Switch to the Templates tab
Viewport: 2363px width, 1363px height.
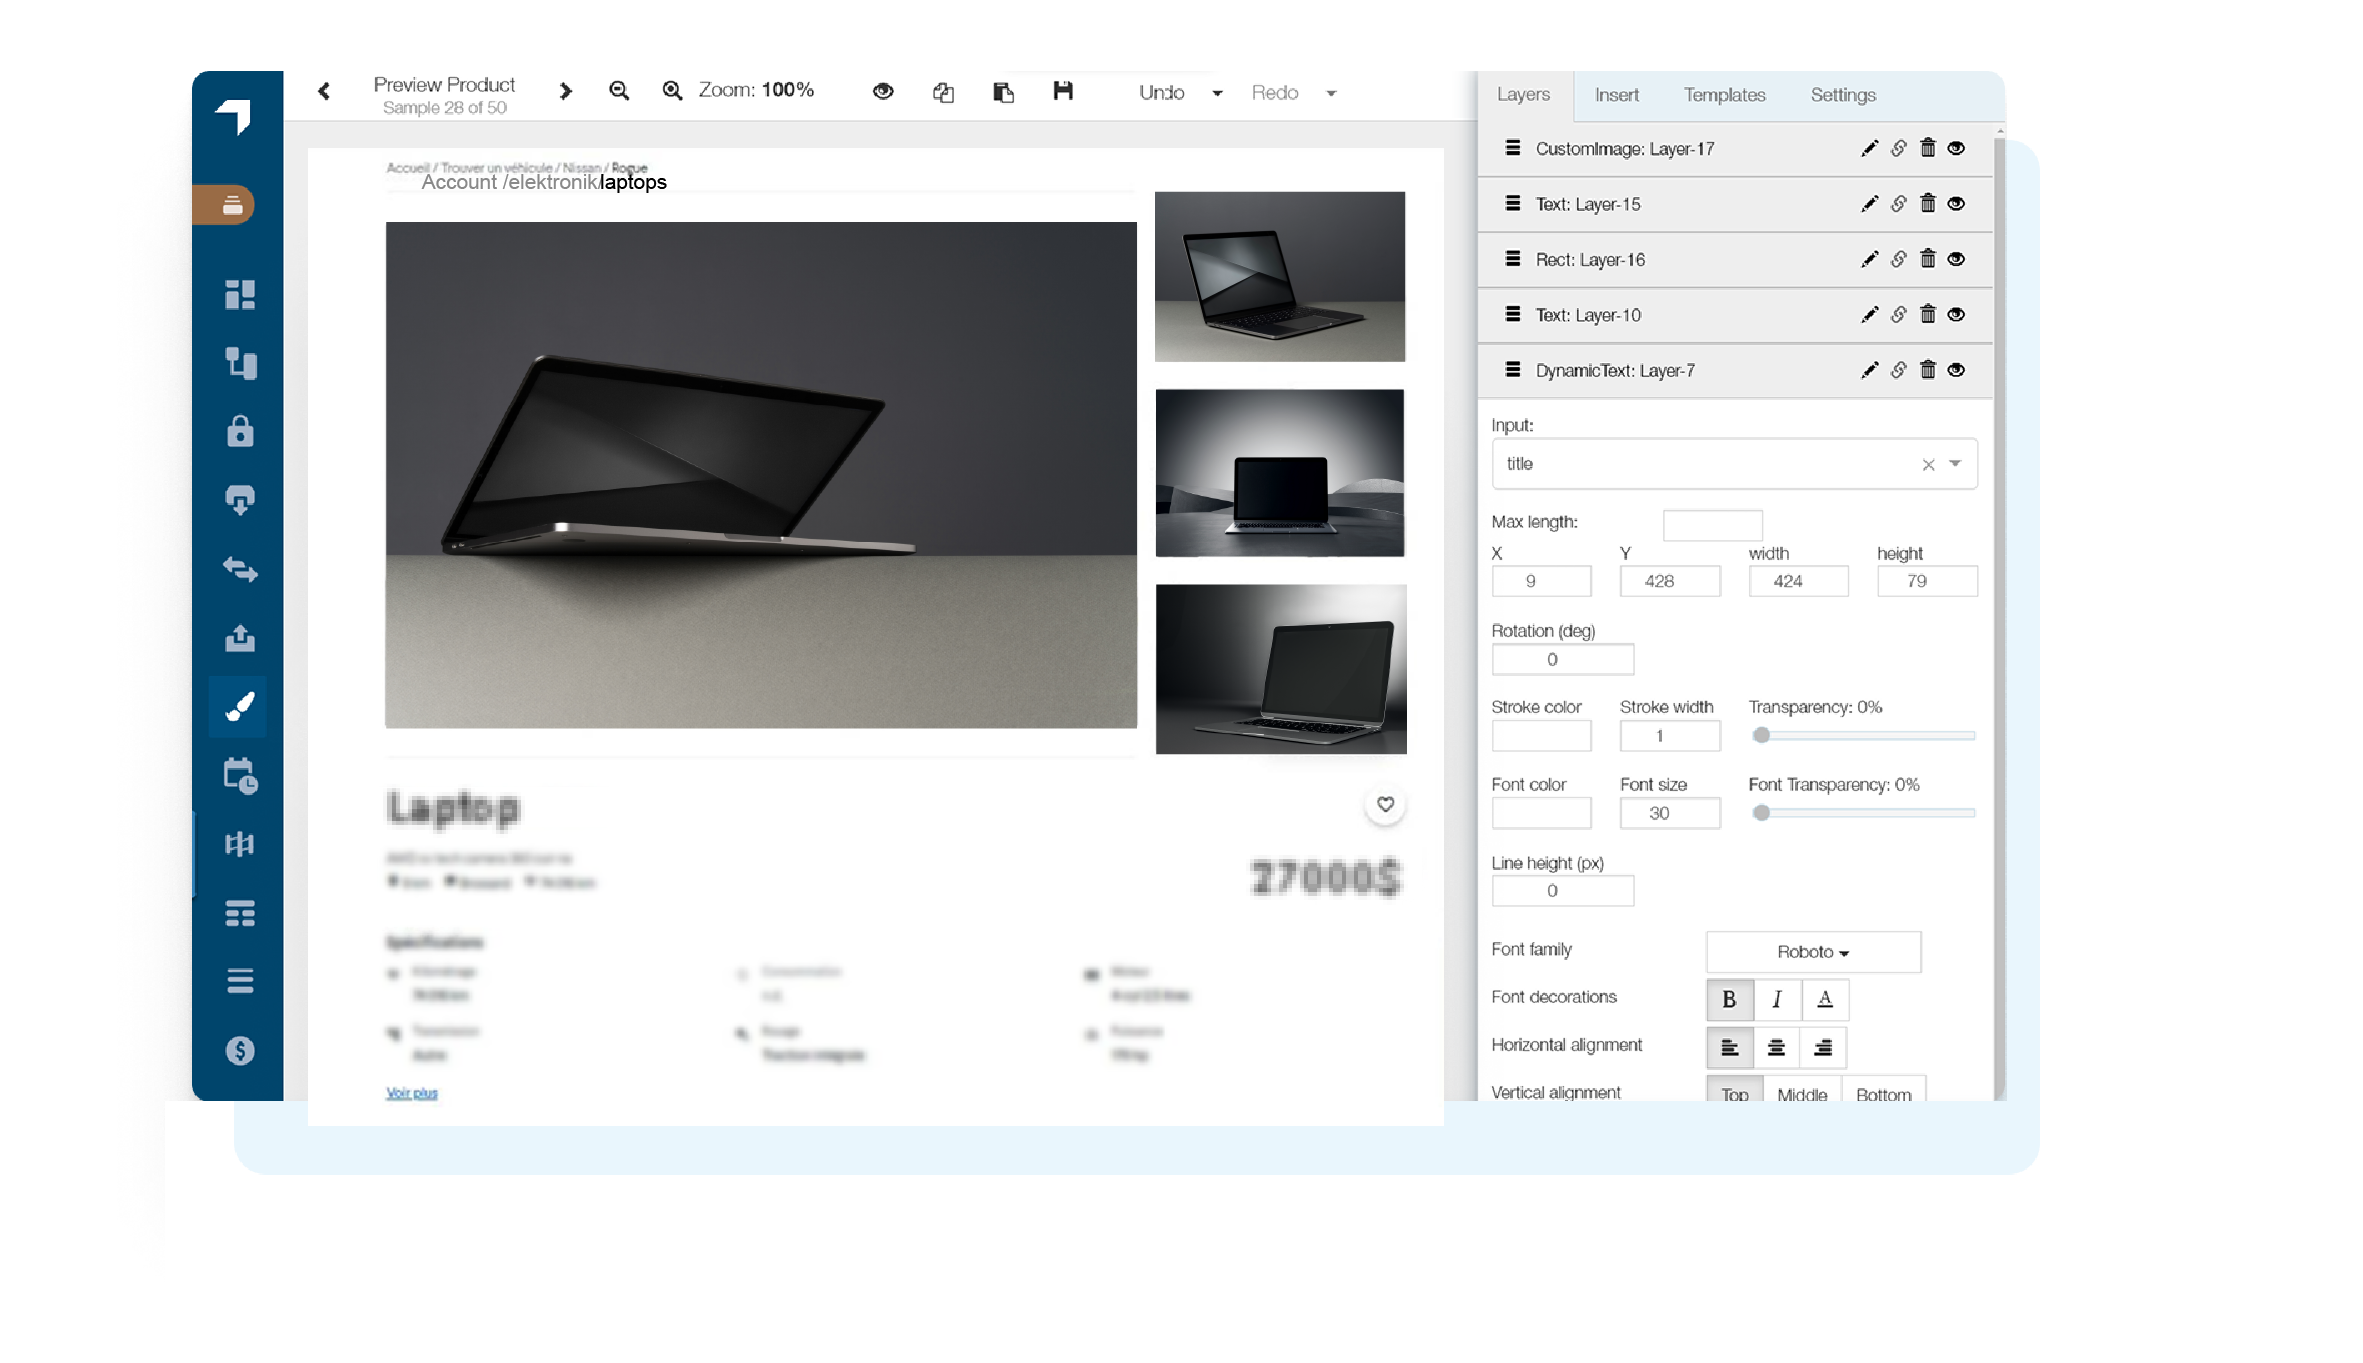[x=1724, y=95]
